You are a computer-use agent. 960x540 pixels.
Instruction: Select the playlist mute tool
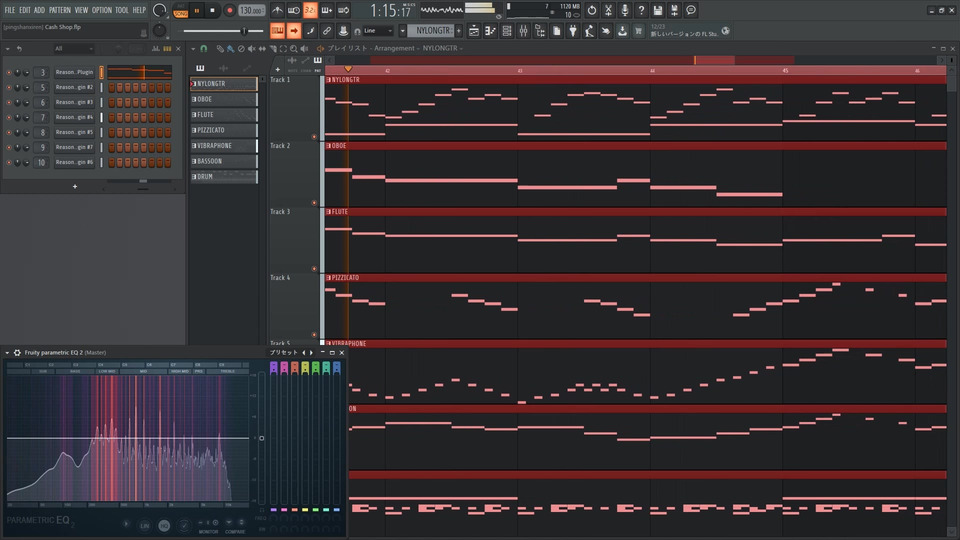click(x=252, y=48)
